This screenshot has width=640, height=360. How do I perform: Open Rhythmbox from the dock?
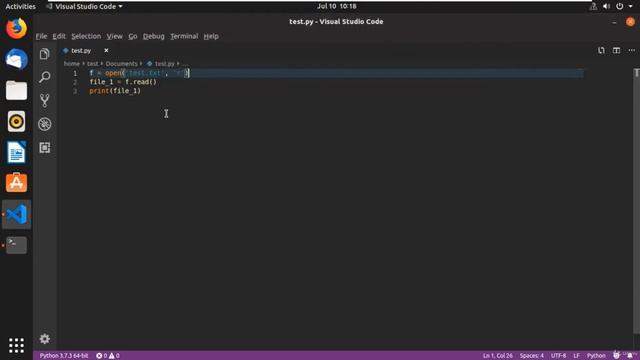point(16,121)
